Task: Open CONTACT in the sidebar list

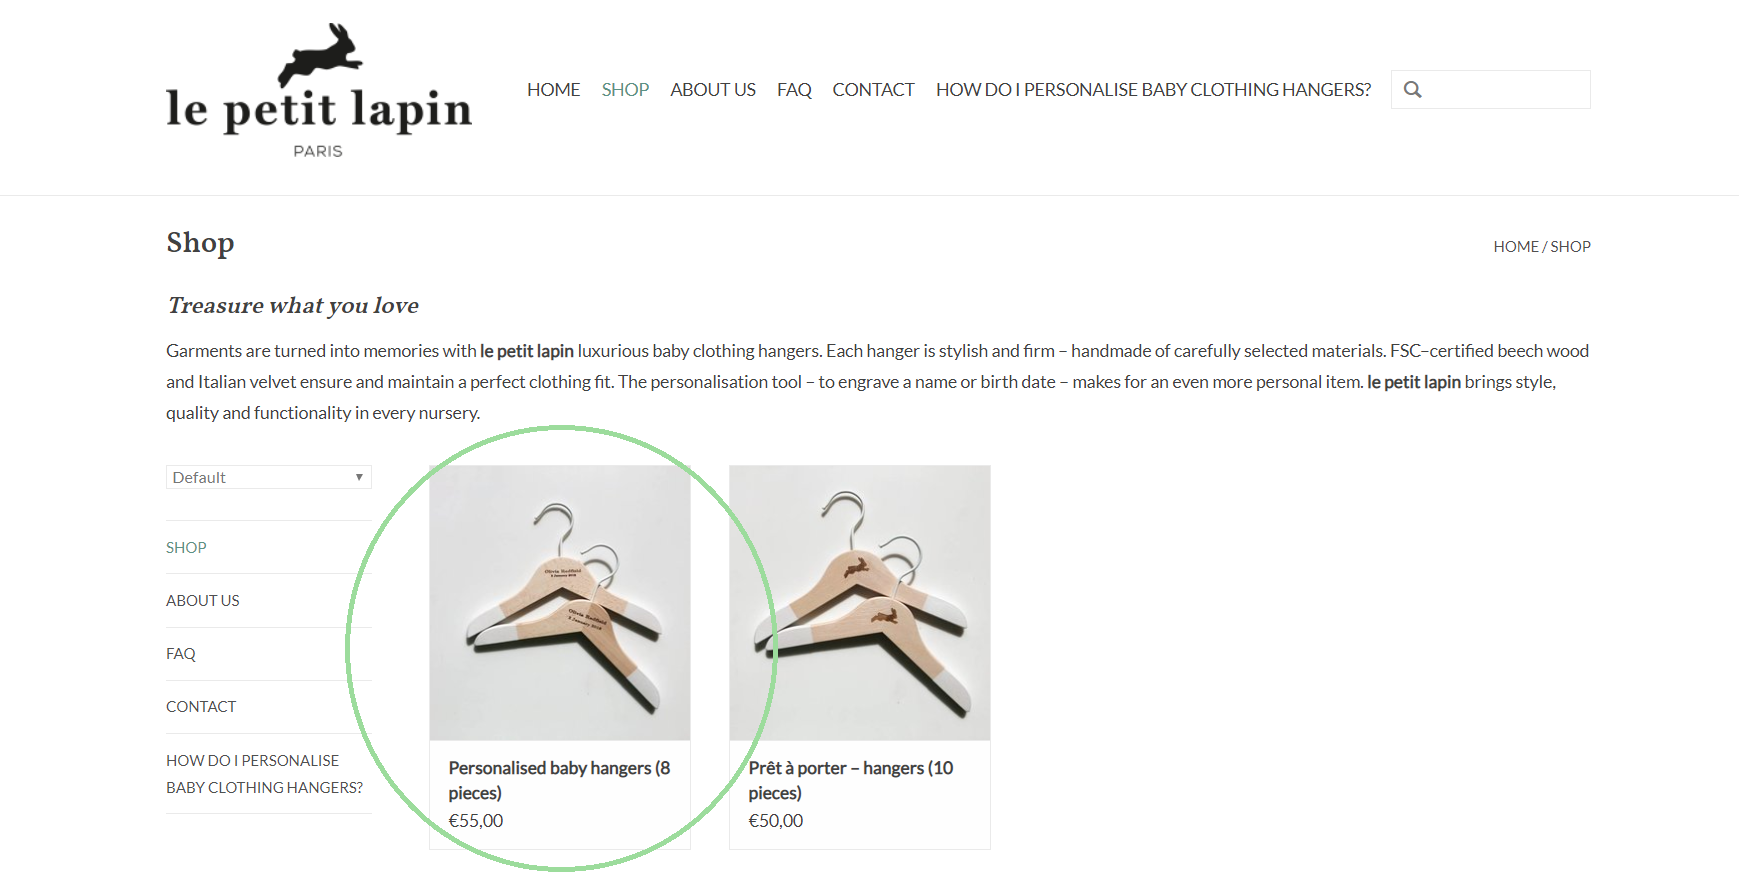Action: [201, 707]
